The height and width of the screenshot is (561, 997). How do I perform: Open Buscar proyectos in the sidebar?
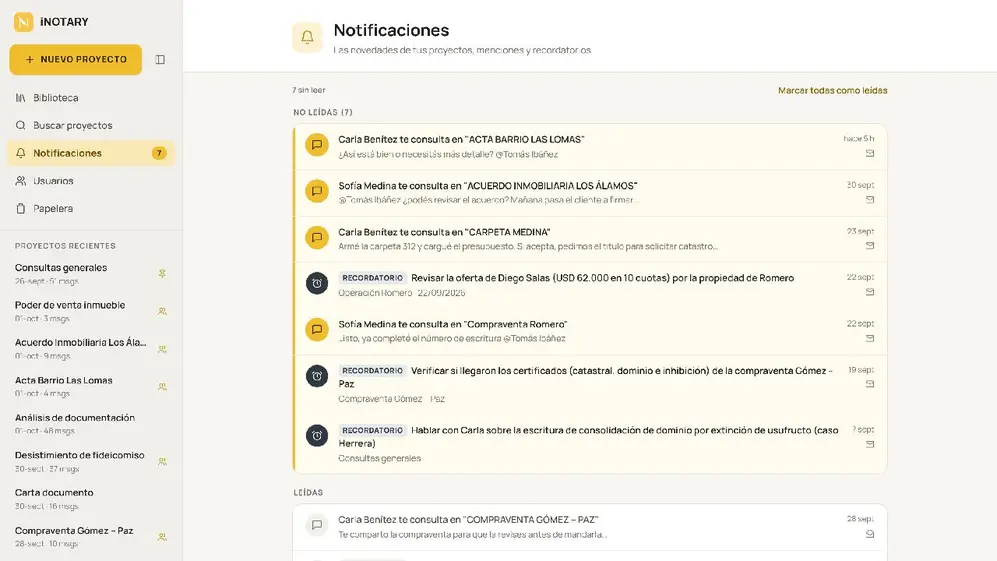pos(91,125)
